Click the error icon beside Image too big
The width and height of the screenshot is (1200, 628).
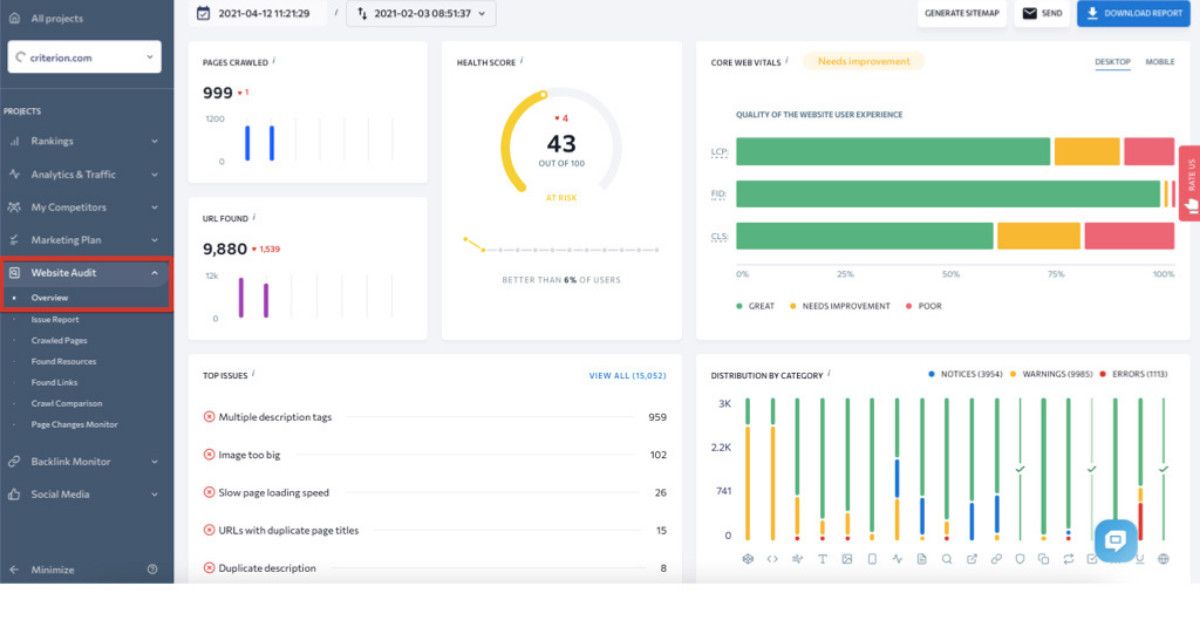point(209,455)
